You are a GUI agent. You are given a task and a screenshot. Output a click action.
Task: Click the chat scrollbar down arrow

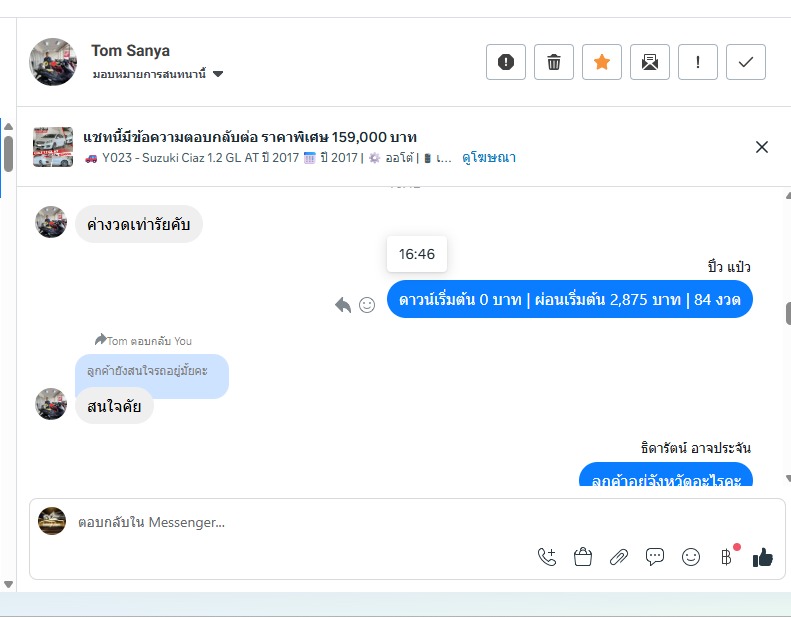coord(787,478)
